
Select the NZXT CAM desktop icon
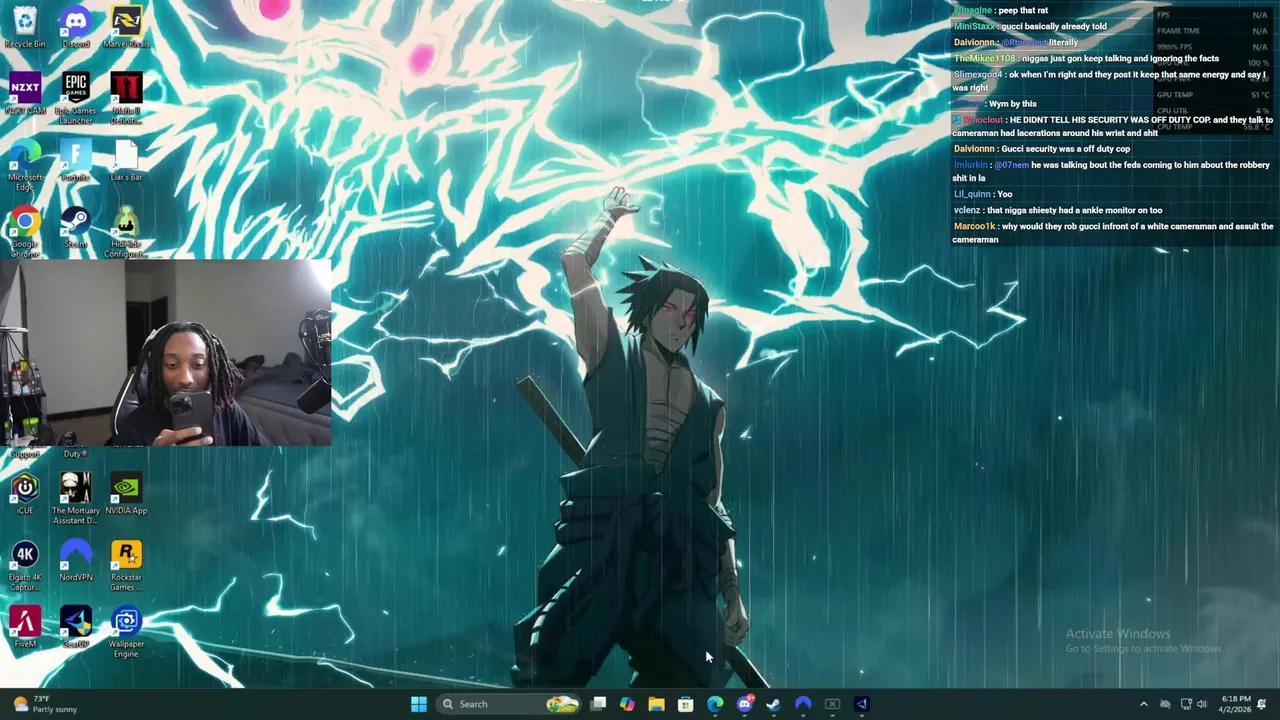(25, 94)
